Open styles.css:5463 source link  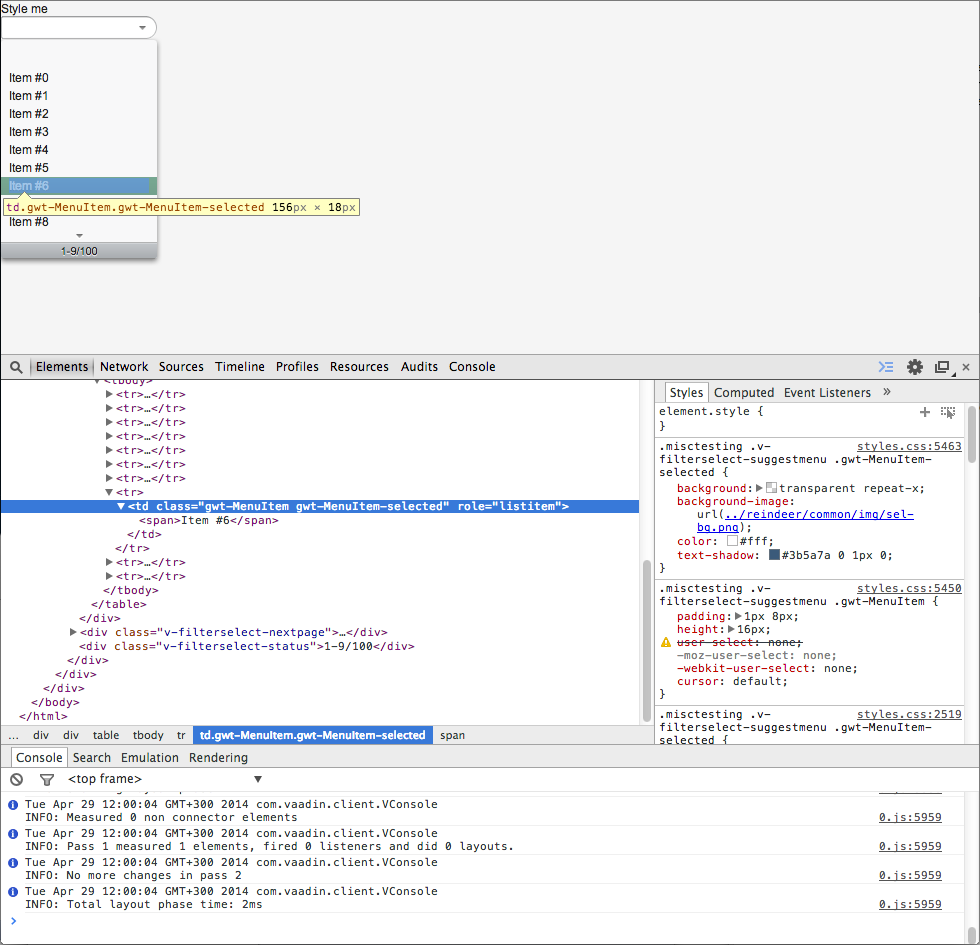[x=909, y=447]
